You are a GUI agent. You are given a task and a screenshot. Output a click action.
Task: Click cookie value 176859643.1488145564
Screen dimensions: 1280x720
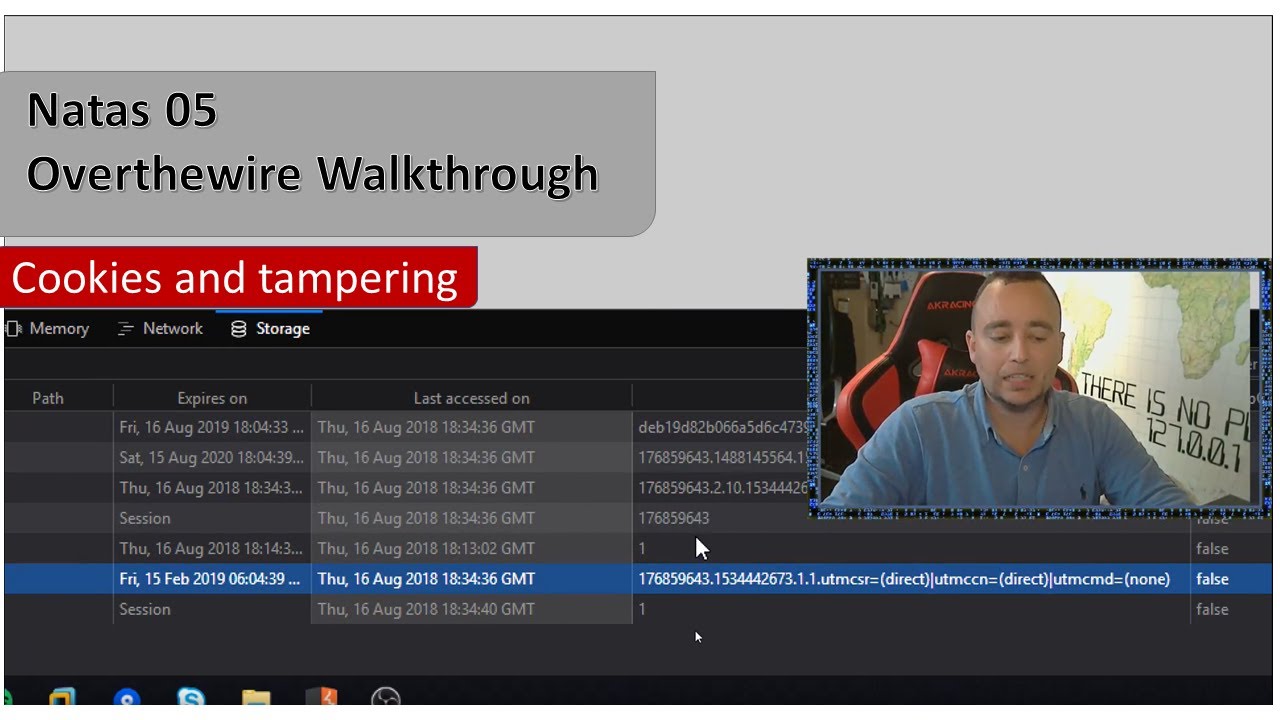[722, 457]
